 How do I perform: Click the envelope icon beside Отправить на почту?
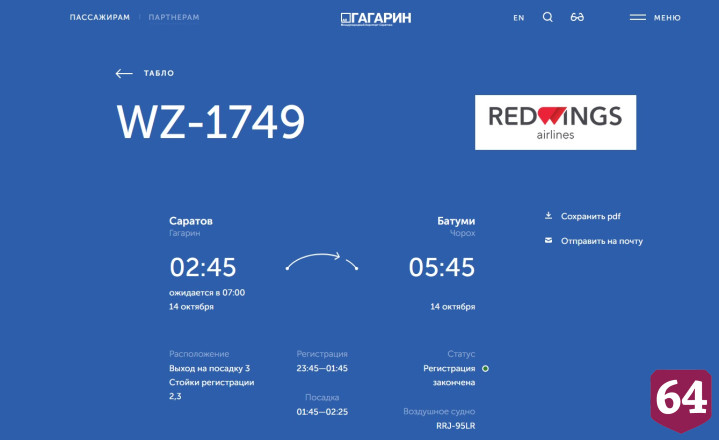tap(548, 240)
